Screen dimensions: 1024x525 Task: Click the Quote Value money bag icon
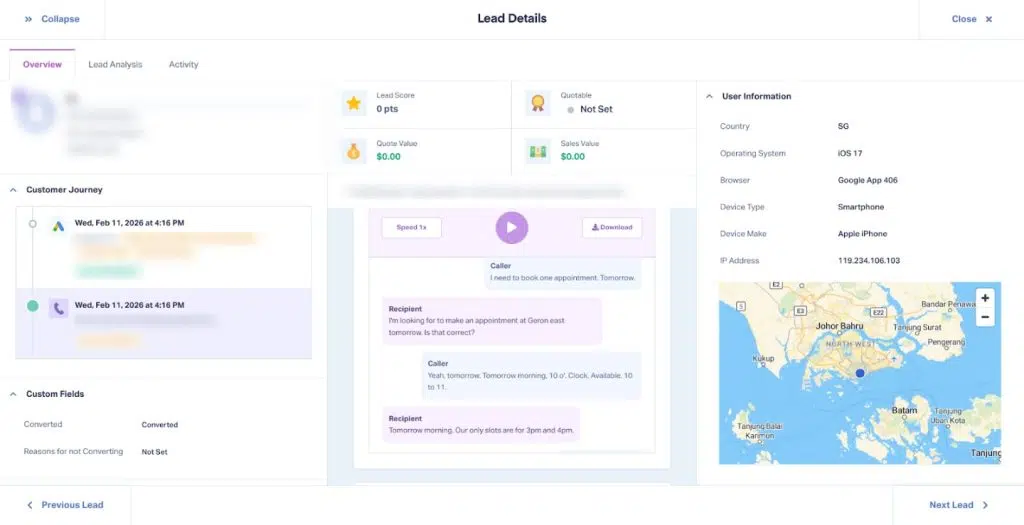coord(353,151)
